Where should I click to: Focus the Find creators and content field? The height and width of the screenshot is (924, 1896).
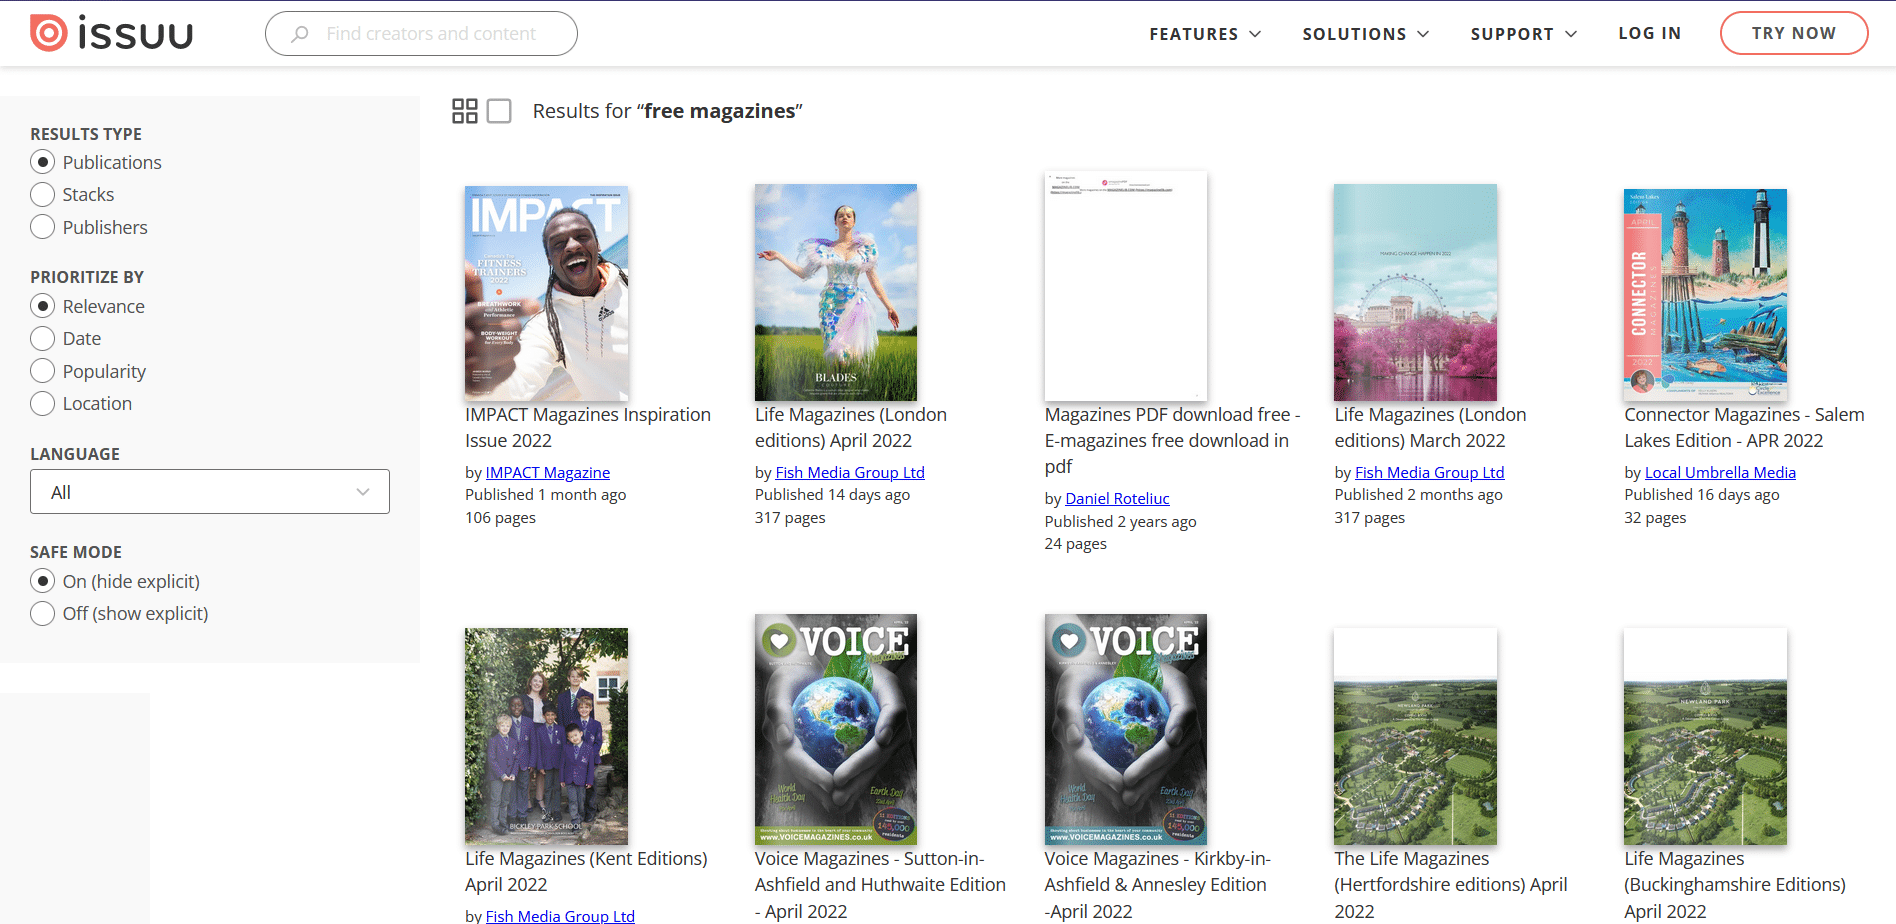coord(421,34)
